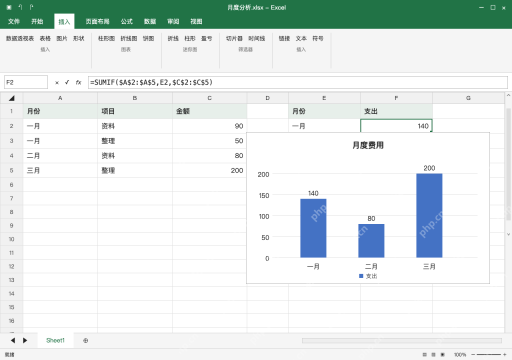The height and width of the screenshot is (360, 512).
Task: Click the 二月 bar labeled 80
Action: click(x=371, y=241)
